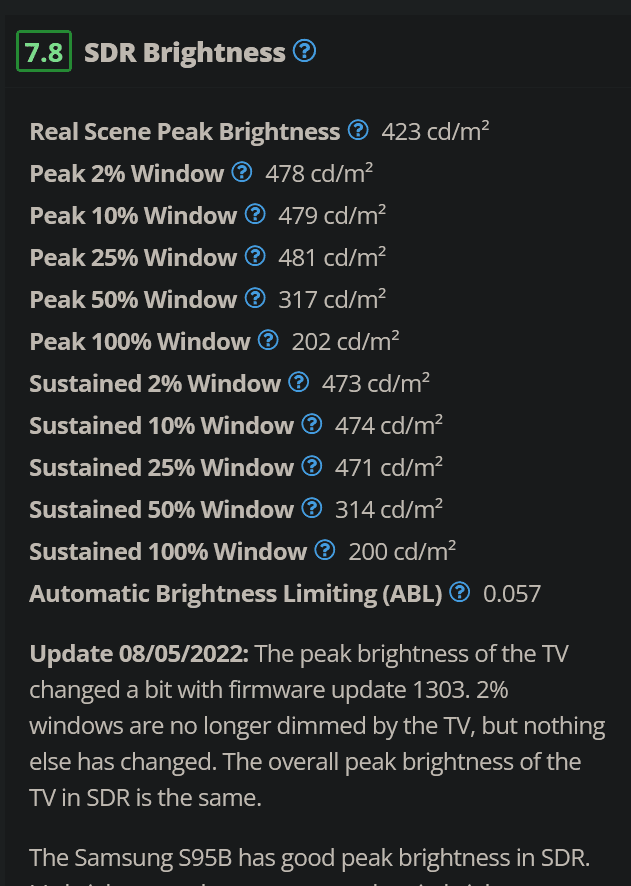Click help icon beside Sustained 10% Window
The width and height of the screenshot is (631, 886).
(x=312, y=425)
